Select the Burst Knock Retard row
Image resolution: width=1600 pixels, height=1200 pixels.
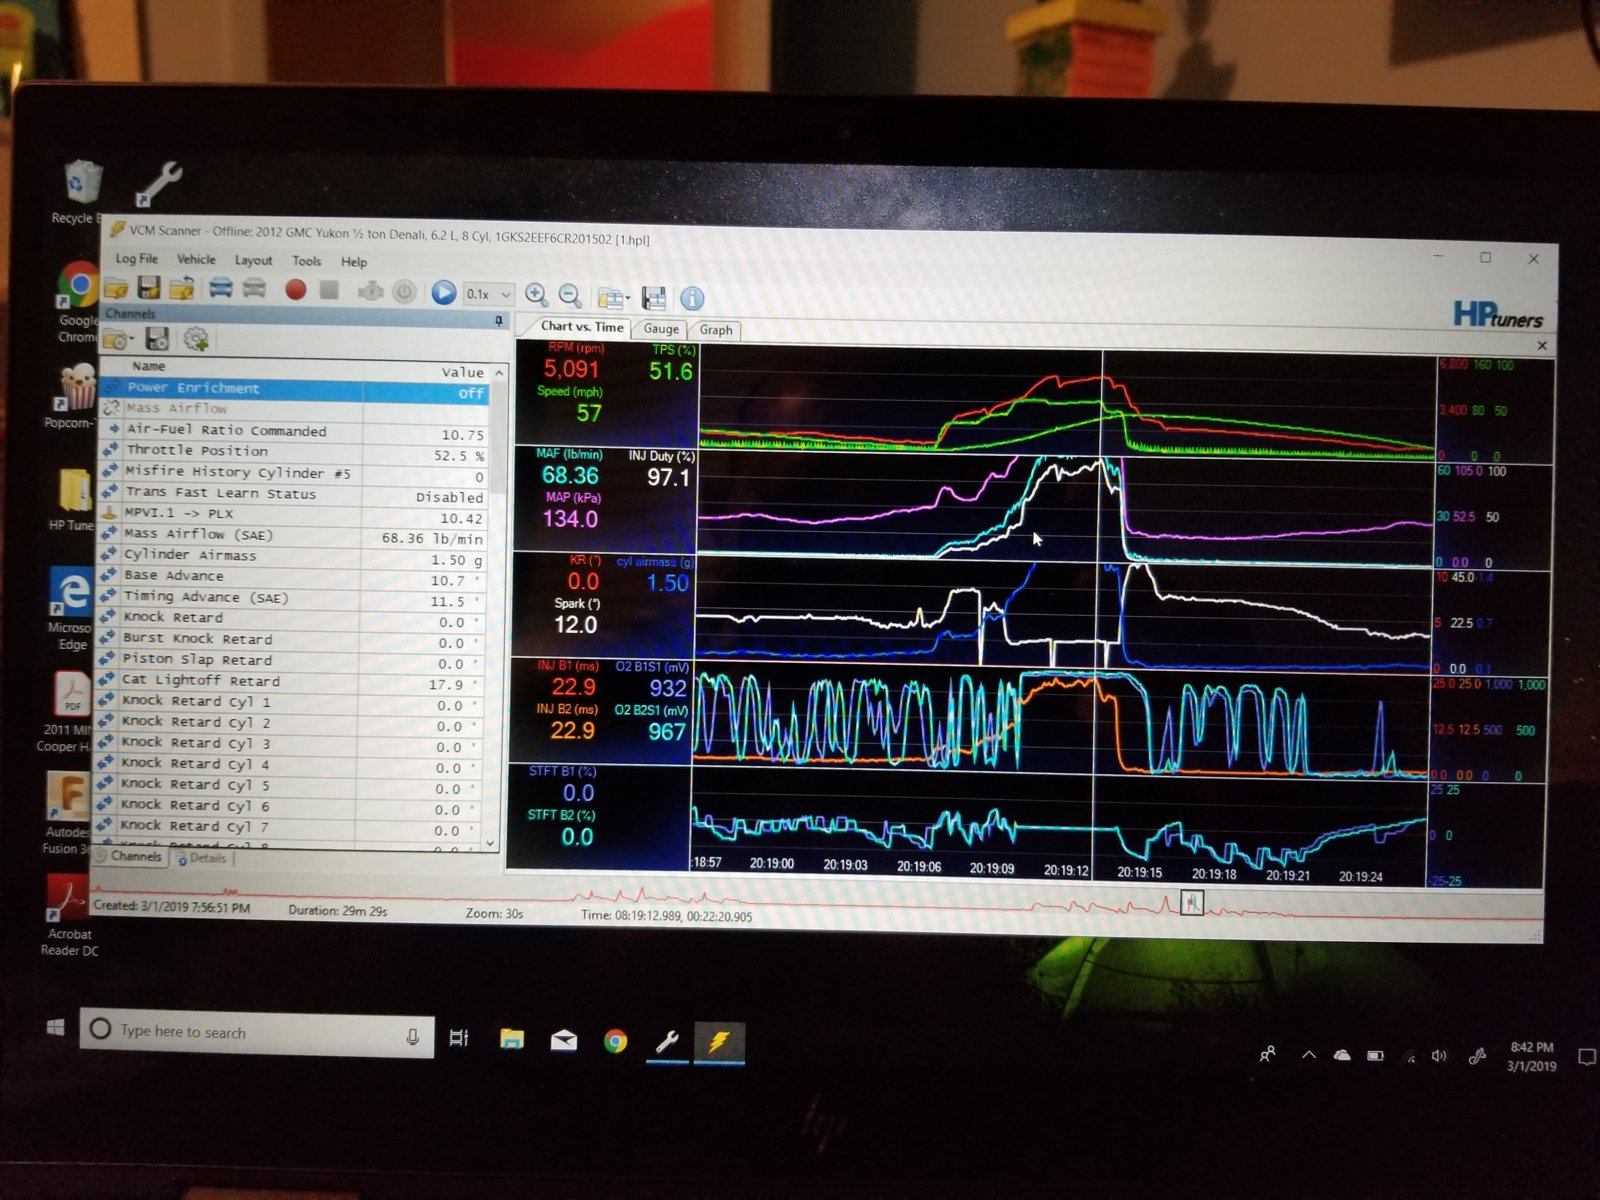pos(292,641)
